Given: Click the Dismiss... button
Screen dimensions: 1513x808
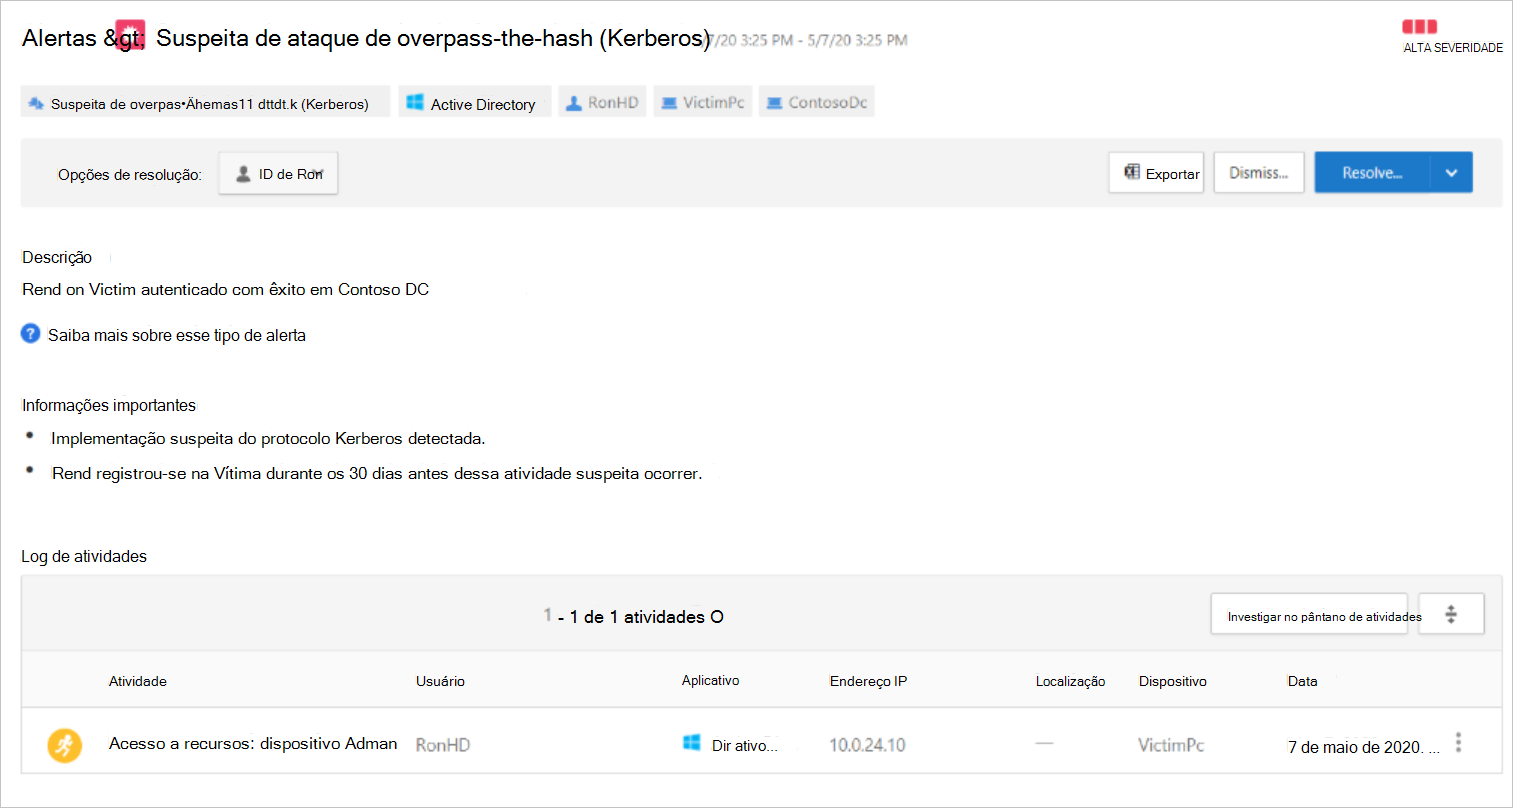Looking at the screenshot, I should (1259, 173).
